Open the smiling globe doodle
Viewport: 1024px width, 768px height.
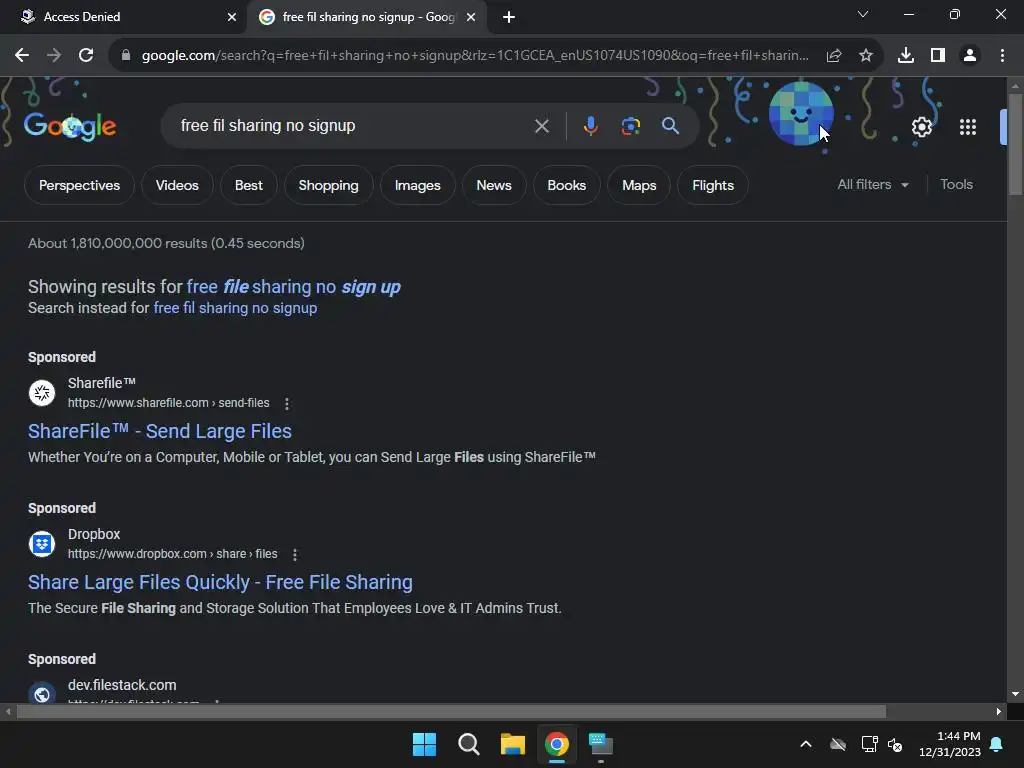801,114
